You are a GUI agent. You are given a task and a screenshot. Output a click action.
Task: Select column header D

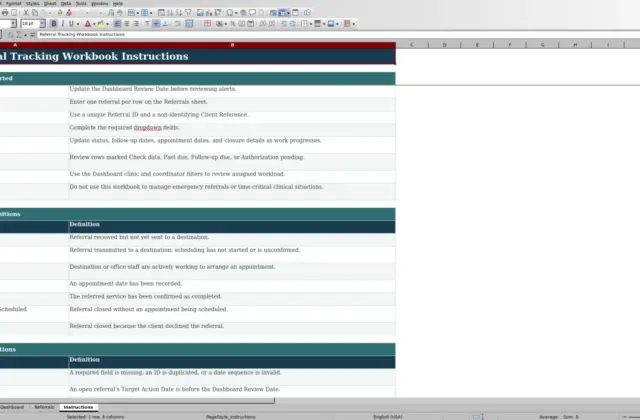point(444,45)
